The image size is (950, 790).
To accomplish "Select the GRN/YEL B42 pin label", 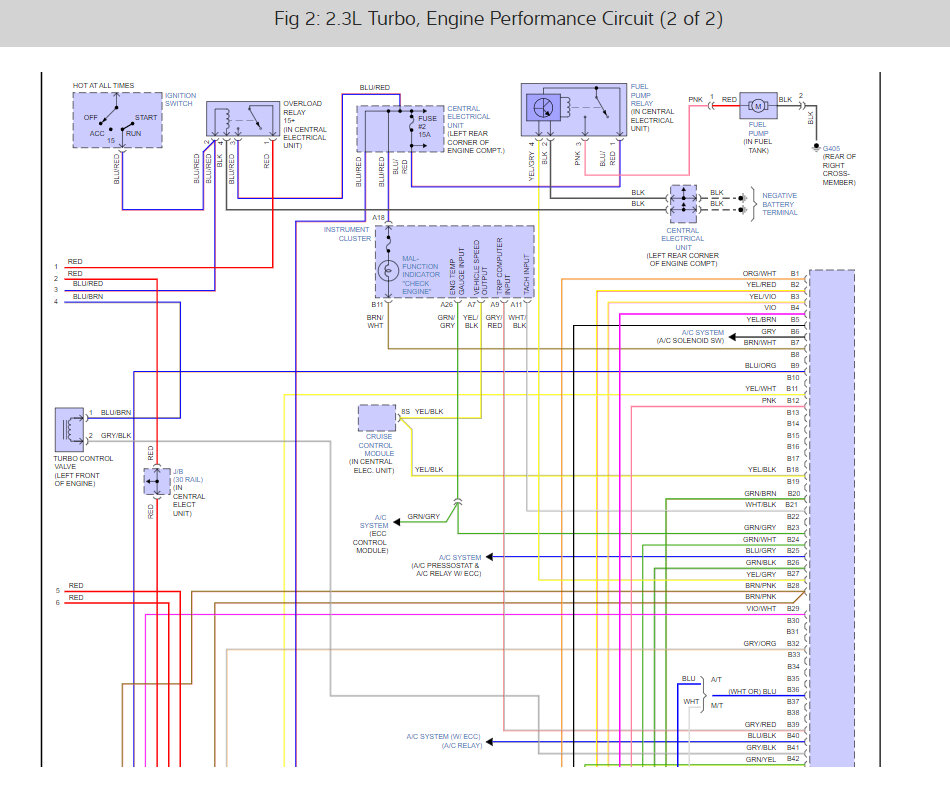I will tap(773, 760).
